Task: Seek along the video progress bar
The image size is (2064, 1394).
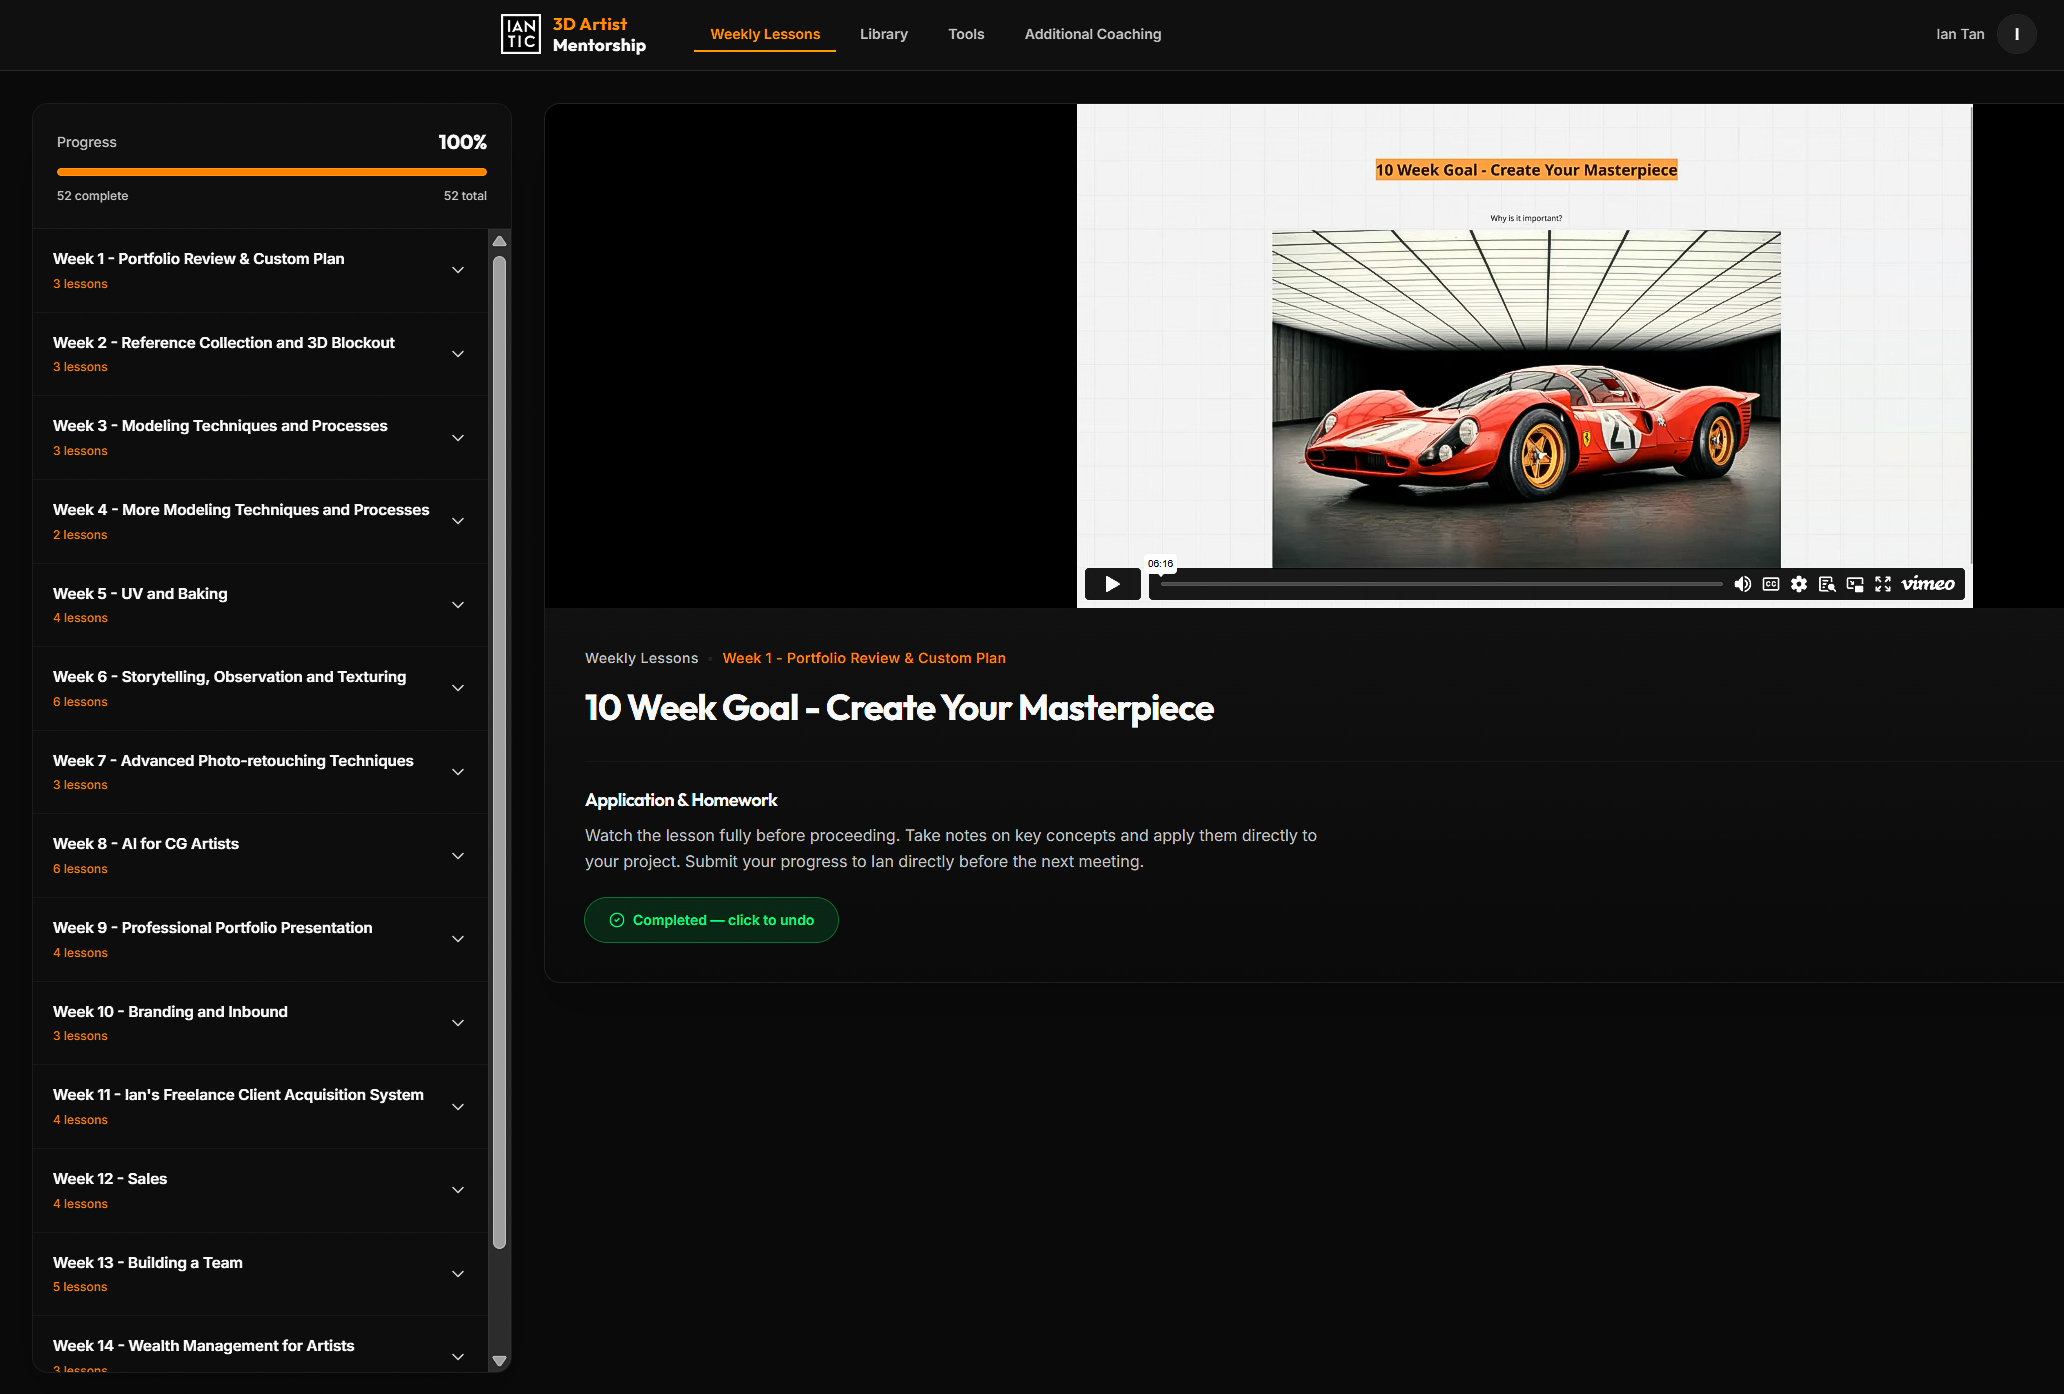Action: tap(1441, 584)
